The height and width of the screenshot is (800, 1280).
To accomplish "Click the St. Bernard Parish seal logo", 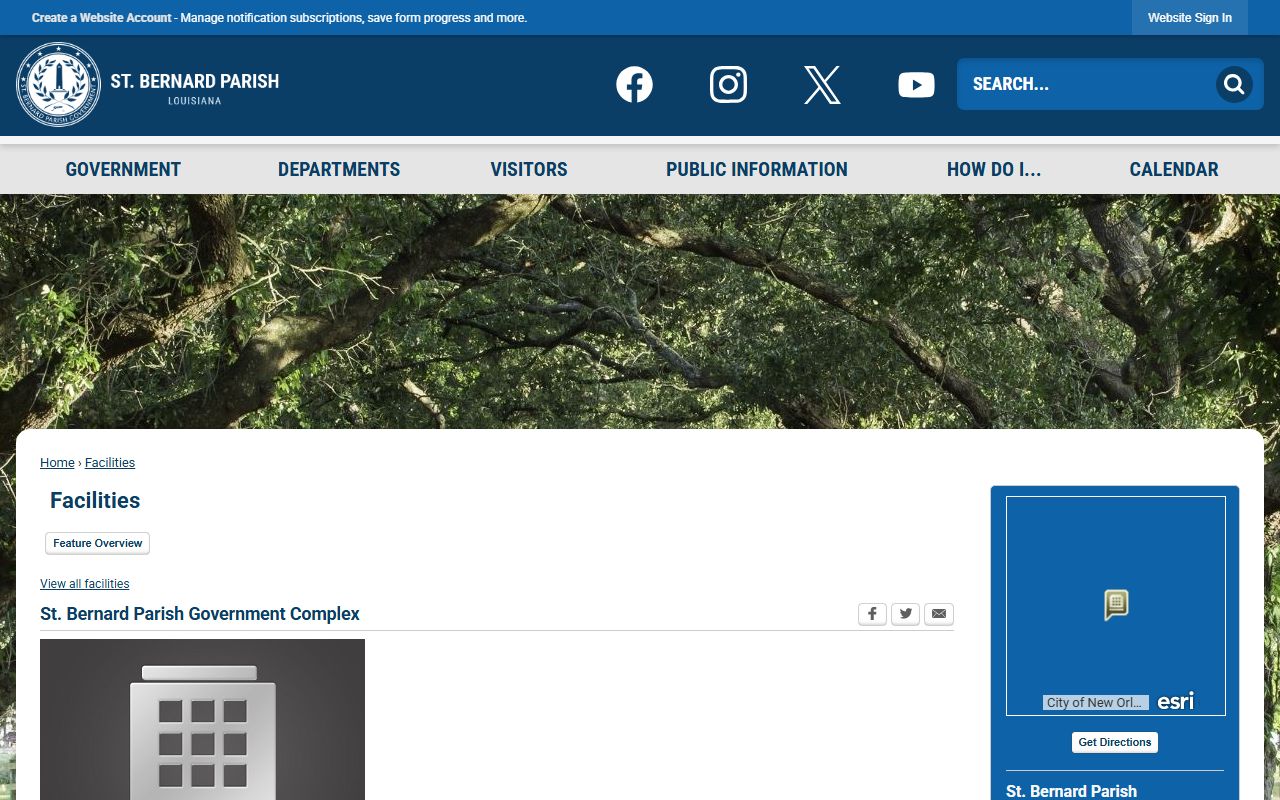I will click(x=59, y=85).
